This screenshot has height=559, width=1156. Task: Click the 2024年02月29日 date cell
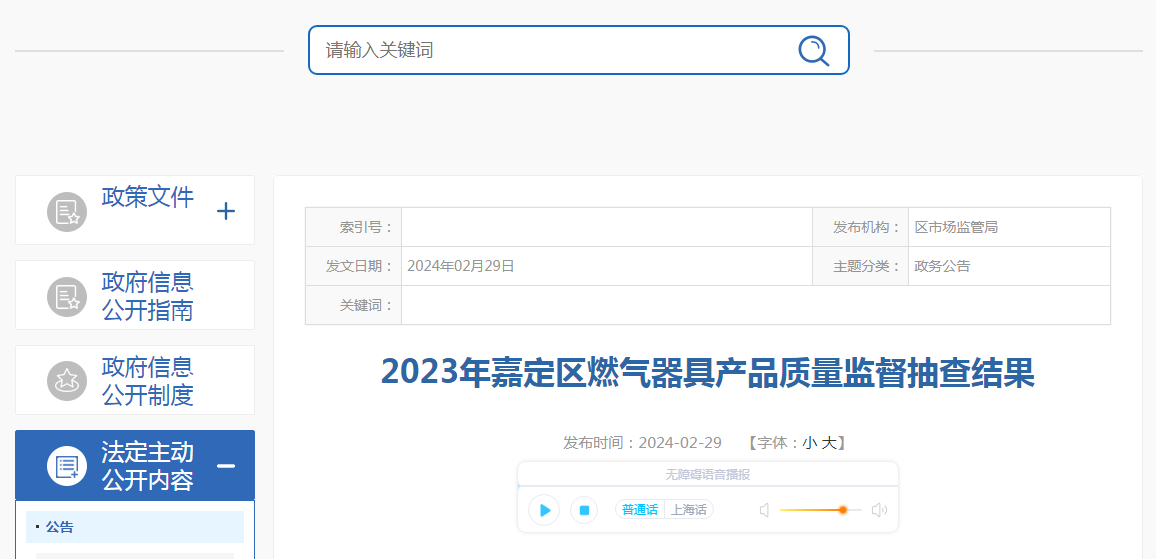click(x=607, y=266)
